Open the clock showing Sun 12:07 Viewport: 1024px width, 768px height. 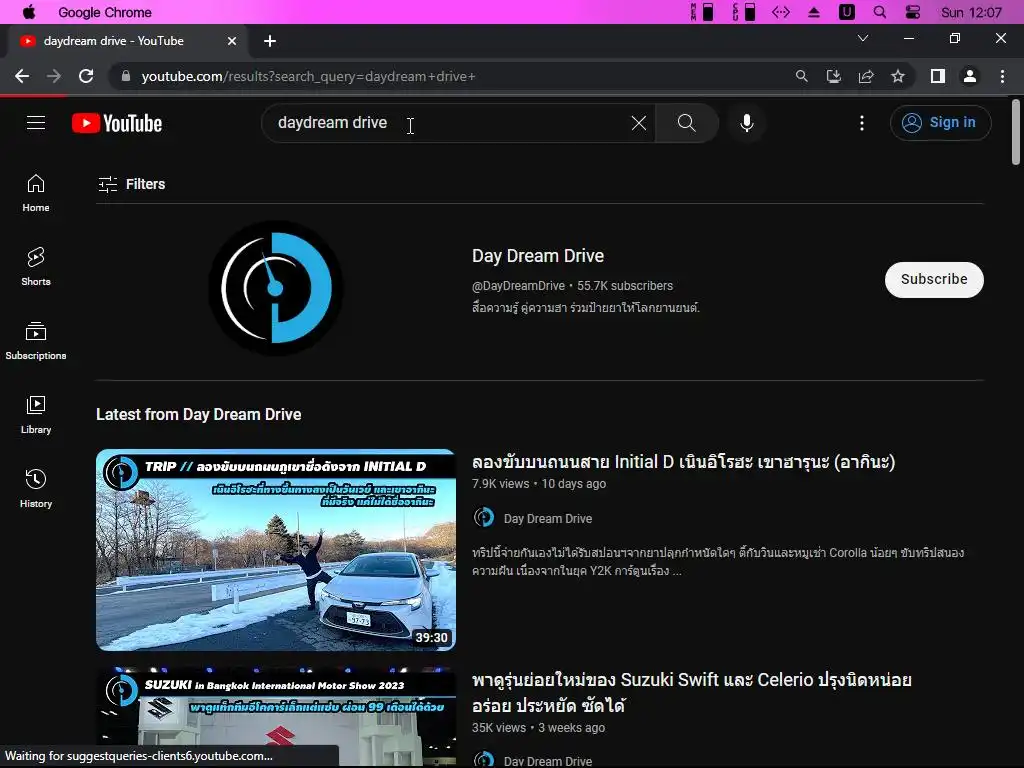[971, 12]
